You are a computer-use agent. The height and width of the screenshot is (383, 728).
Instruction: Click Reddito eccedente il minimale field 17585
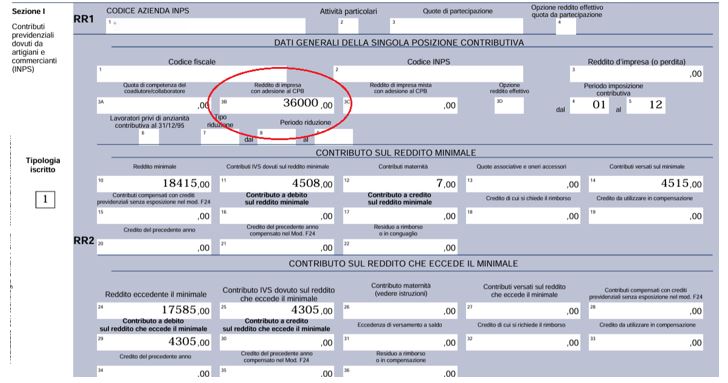click(154, 311)
